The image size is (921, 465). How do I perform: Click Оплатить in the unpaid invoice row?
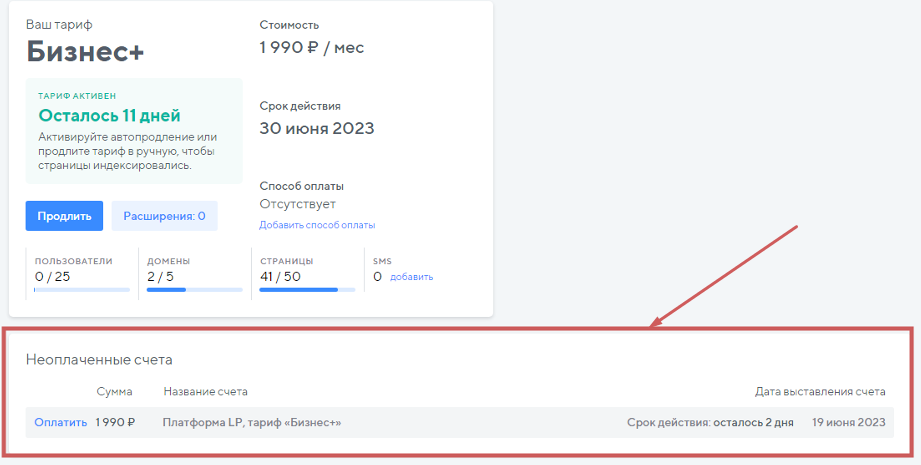61,423
